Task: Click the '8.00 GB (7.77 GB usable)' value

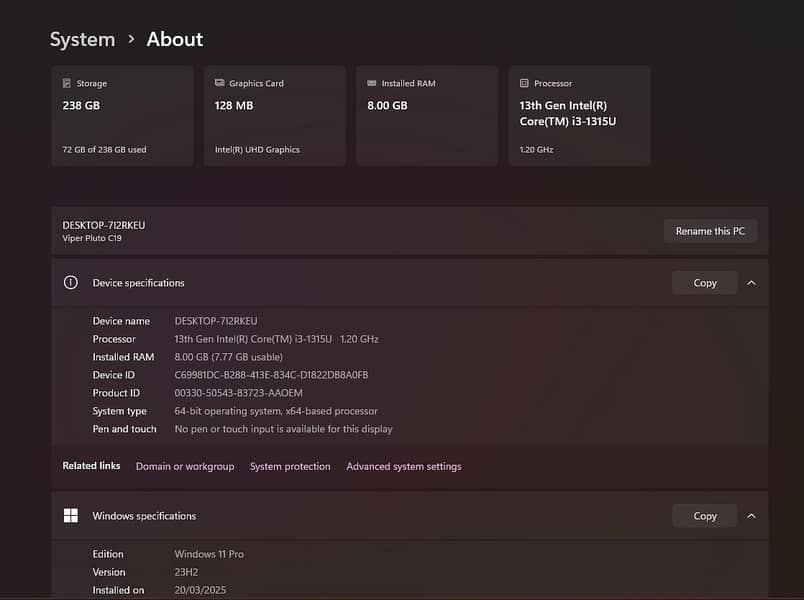Action: pyautogui.click(x=229, y=357)
